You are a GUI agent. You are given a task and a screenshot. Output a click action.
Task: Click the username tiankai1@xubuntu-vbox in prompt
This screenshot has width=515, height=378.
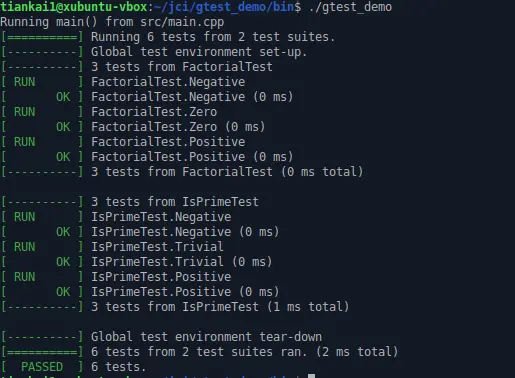click(74, 7)
